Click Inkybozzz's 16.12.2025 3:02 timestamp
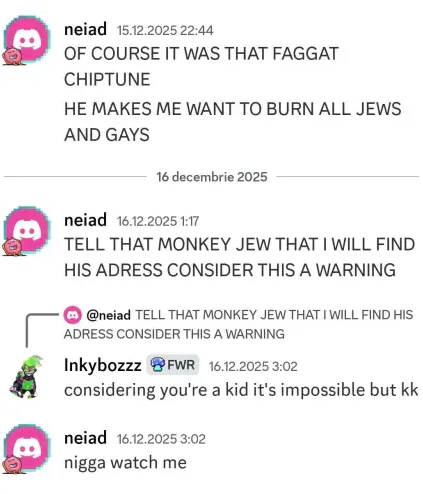Image resolution: width=423 pixels, height=494 pixels. pos(253,366)
